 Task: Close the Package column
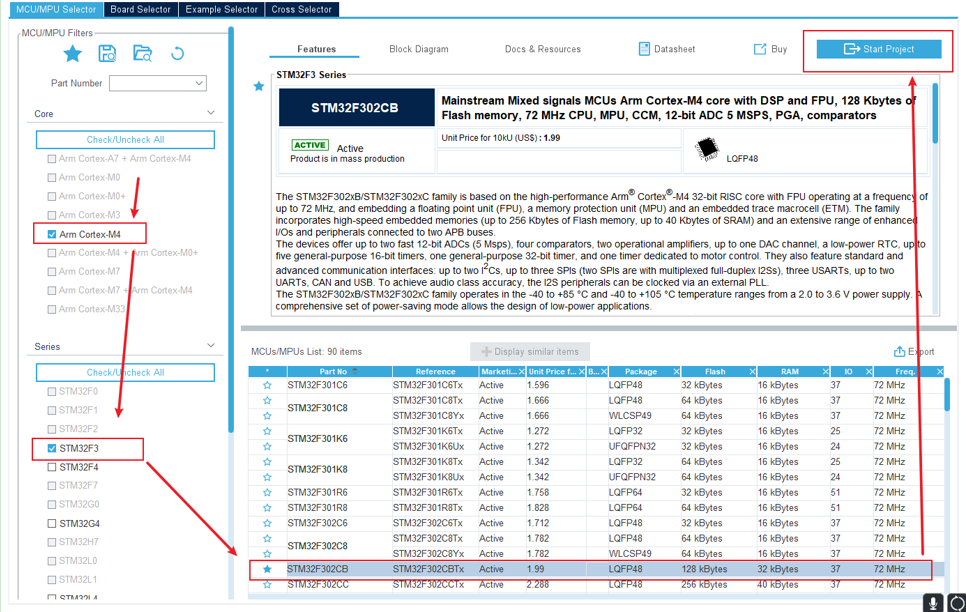click(x=676, y=372)
